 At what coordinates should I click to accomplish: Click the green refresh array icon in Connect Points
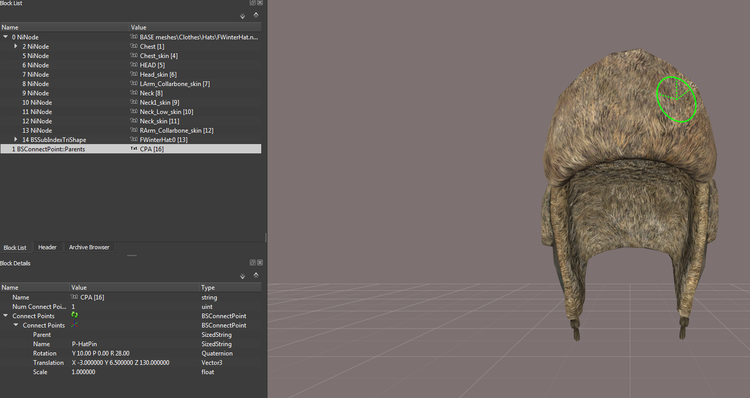pos(75,315)
